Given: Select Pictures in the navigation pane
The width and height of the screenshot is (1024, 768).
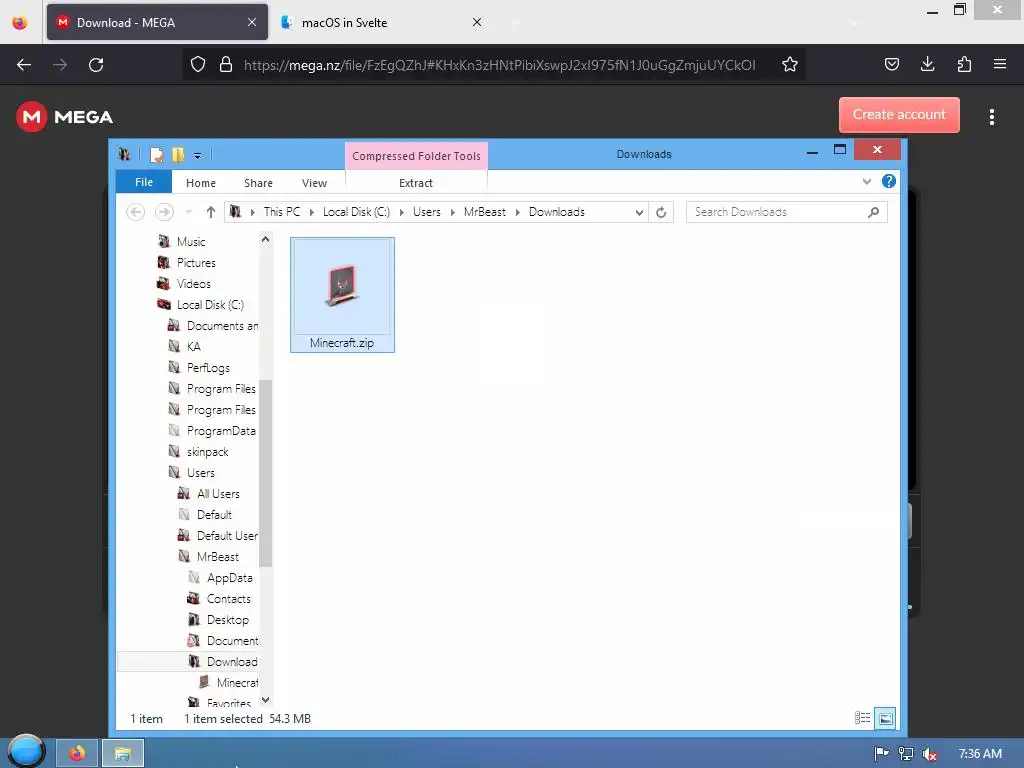Looking at the screenshot, I should click(196, 263).
